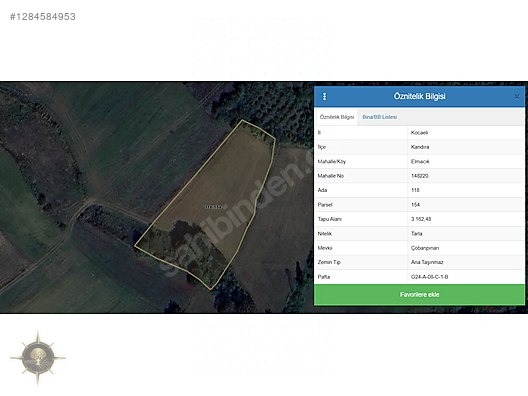Select the Parsel value 154
Screen dimensions: 528x396
coord(415,205)
